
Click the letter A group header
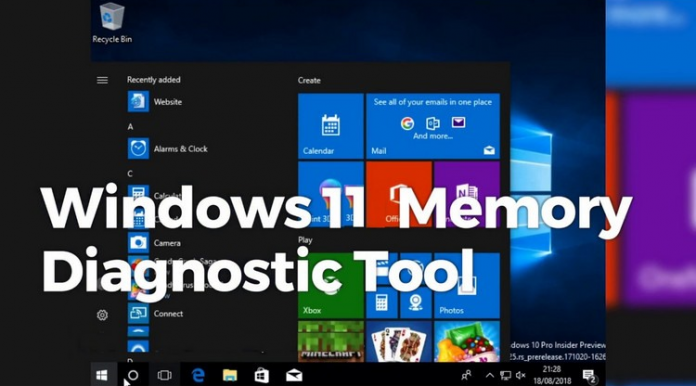click(x=130, y=127)
